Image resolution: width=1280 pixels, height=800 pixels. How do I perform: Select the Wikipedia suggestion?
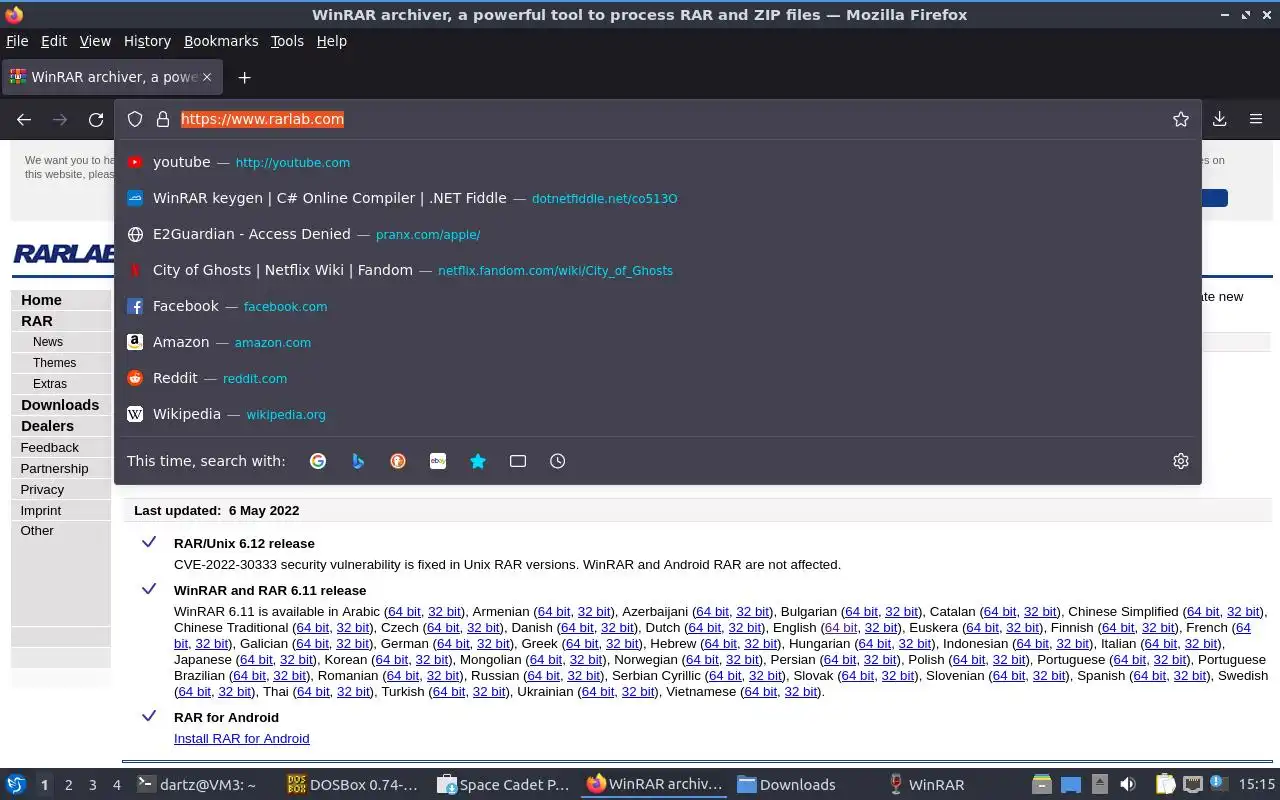coord(658,414)
